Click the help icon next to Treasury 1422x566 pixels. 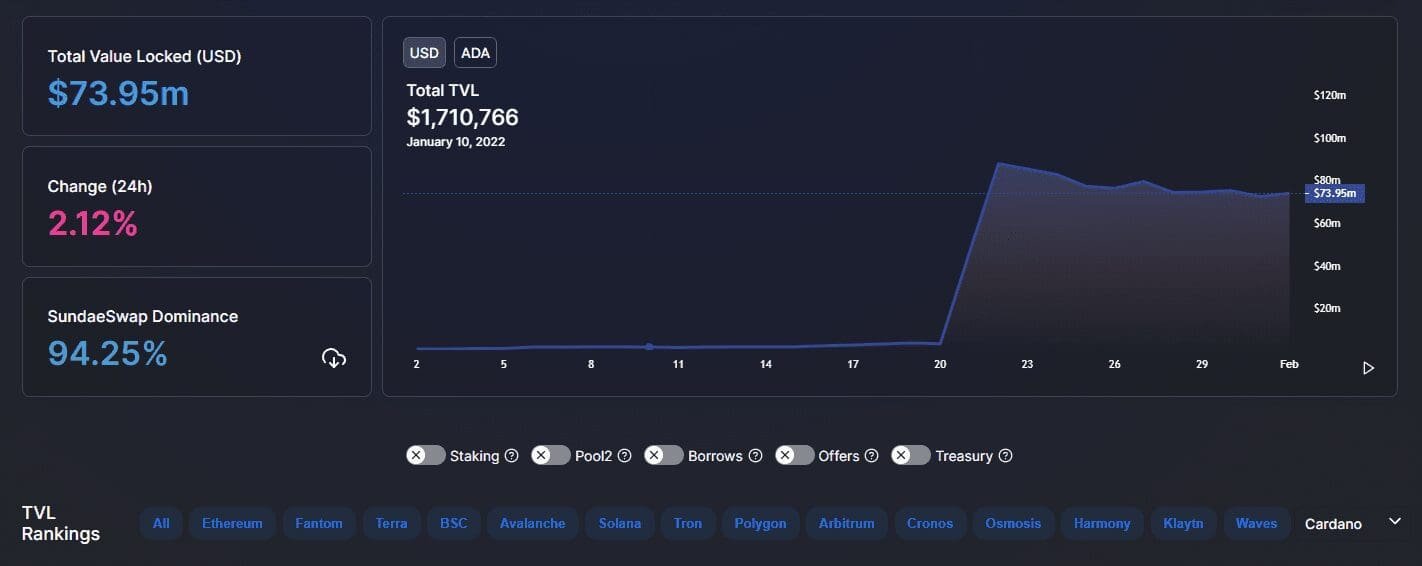point(1005,456)
